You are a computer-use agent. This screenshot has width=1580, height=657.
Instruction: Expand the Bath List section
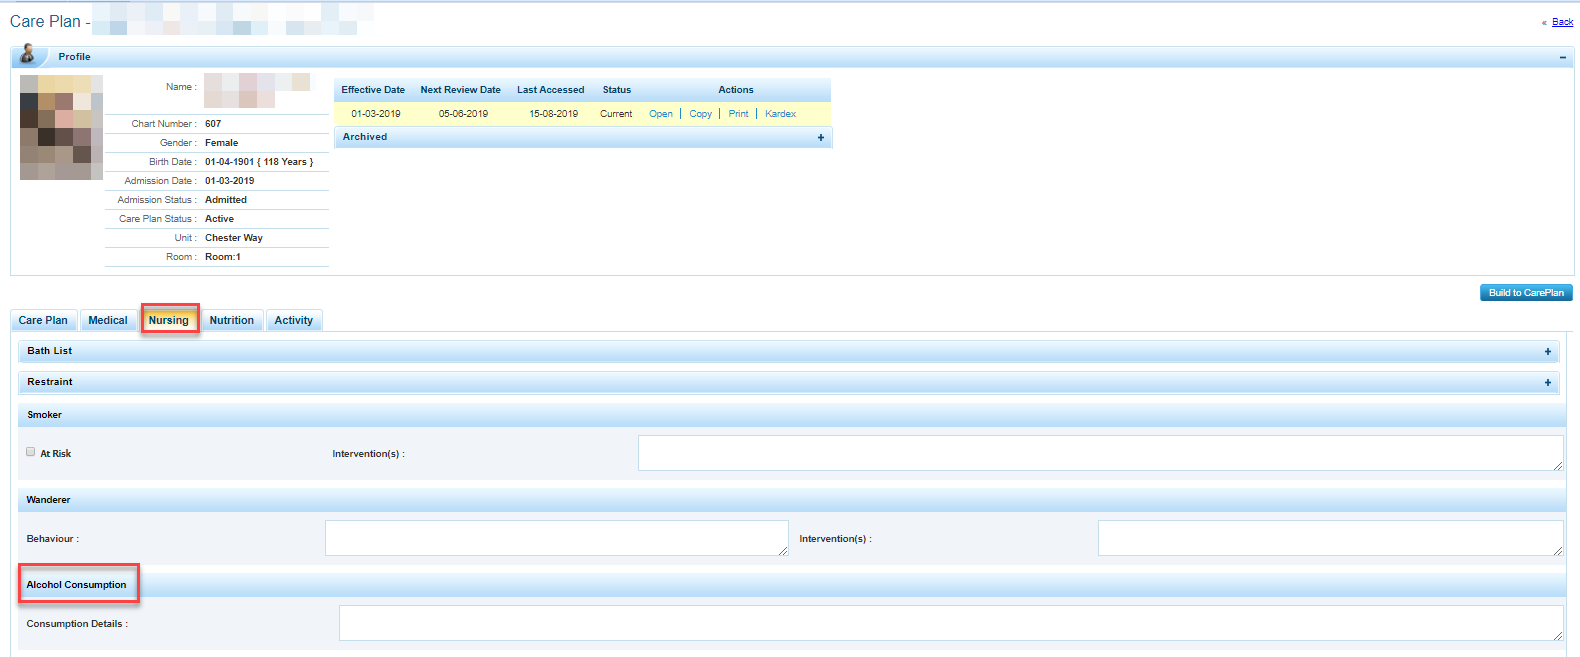pos(1547,352)
